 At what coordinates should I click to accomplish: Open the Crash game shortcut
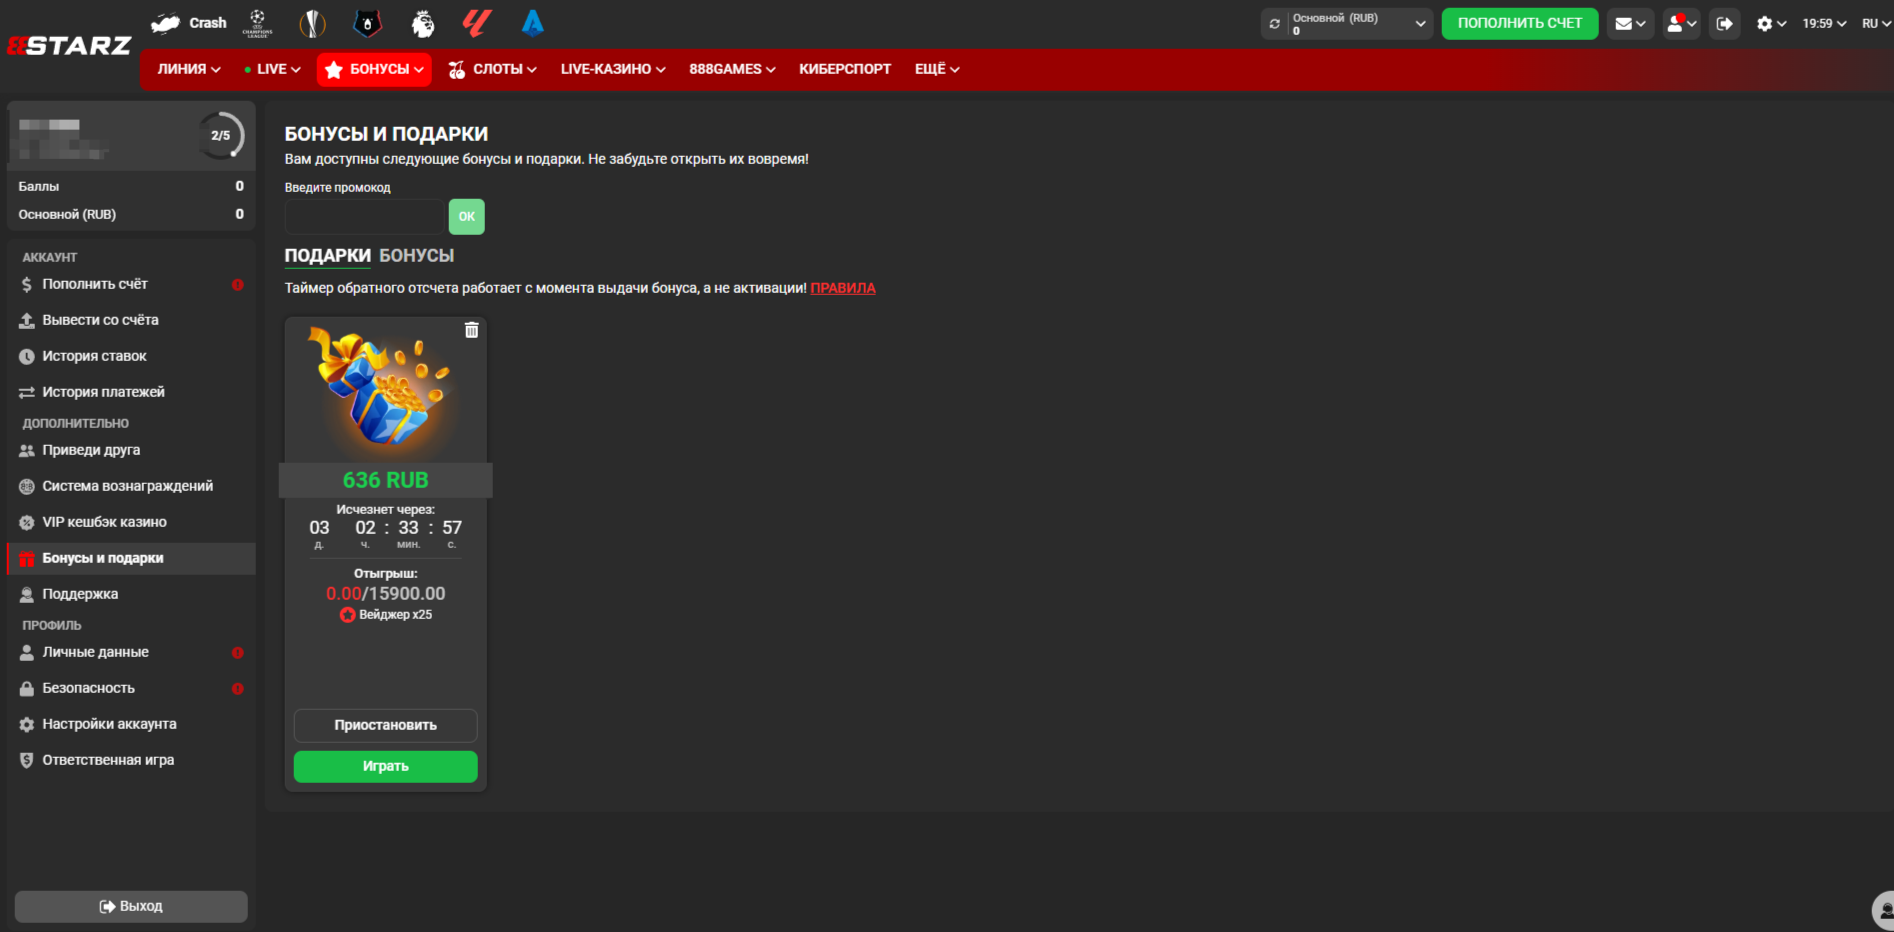point(189,23)
